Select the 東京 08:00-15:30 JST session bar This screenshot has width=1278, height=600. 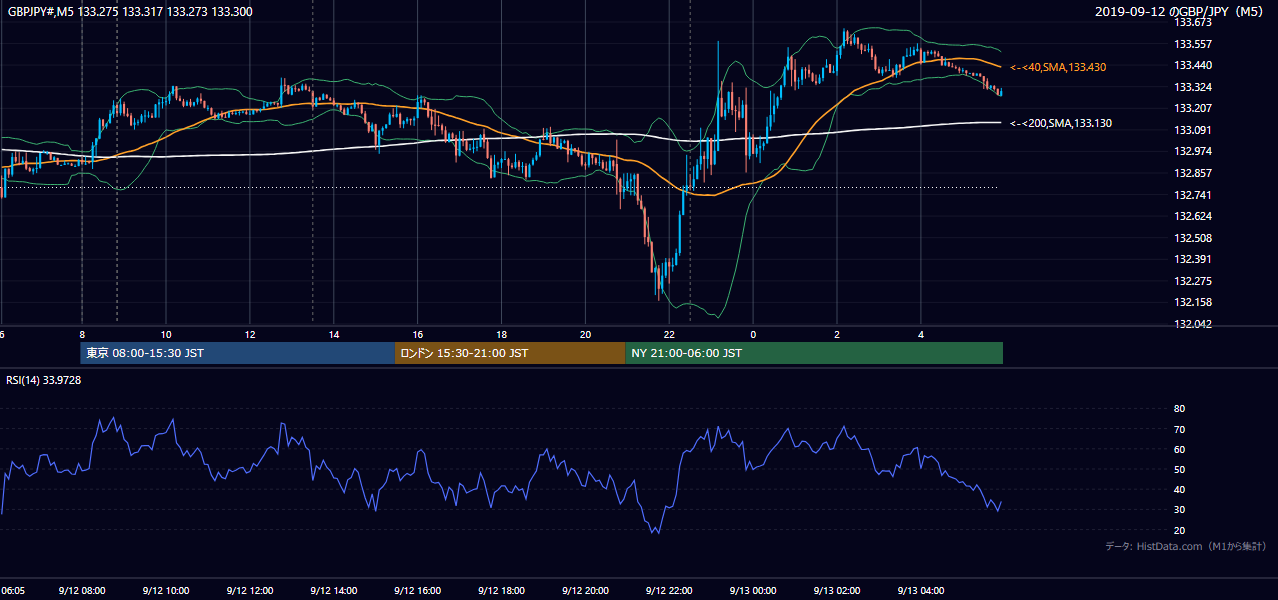[238, 353]
